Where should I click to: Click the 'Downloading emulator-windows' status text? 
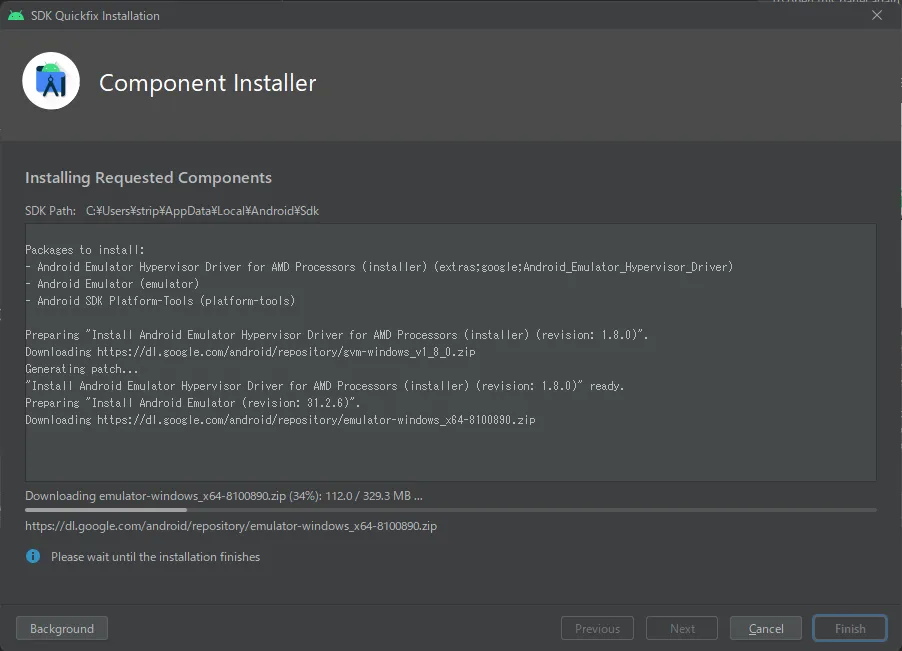tap(223, 496)
